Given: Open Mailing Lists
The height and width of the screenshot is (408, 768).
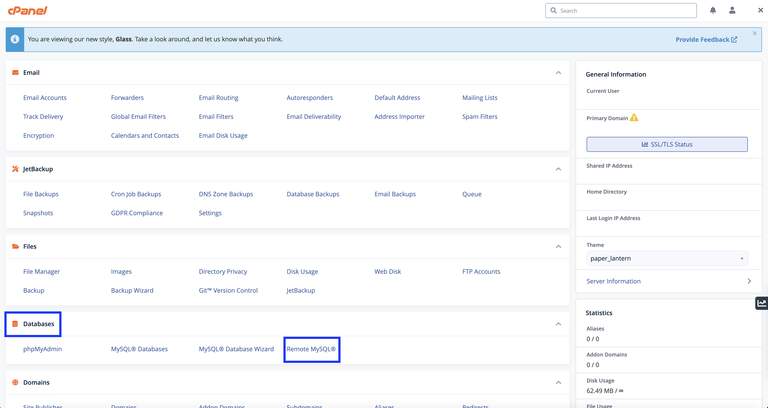Looking at the screenshot, I should 480,98.
